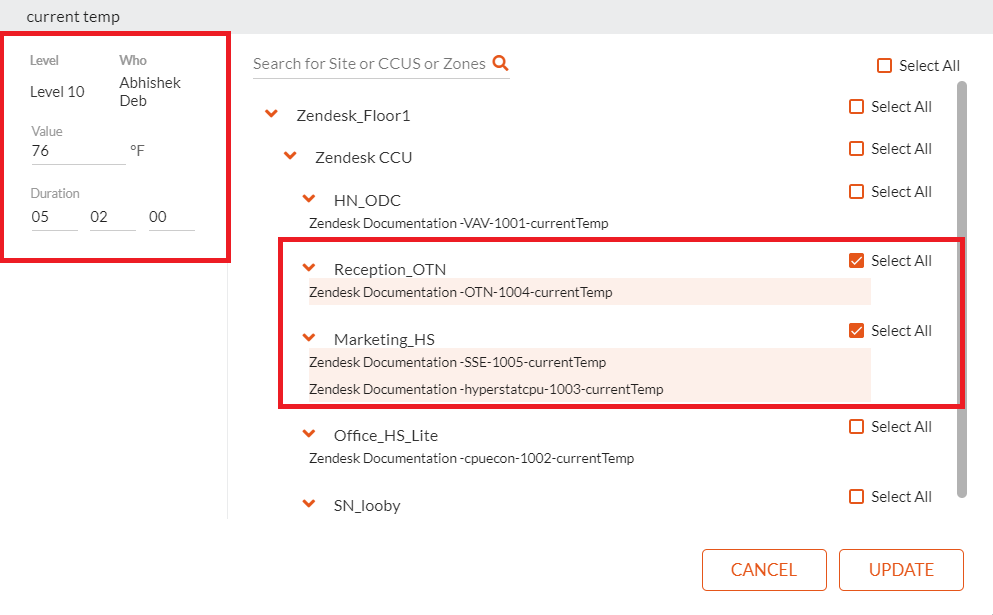Expand the SN_looby zone
The width and height of the screenshot is (993, 615).
pos(309,503)
